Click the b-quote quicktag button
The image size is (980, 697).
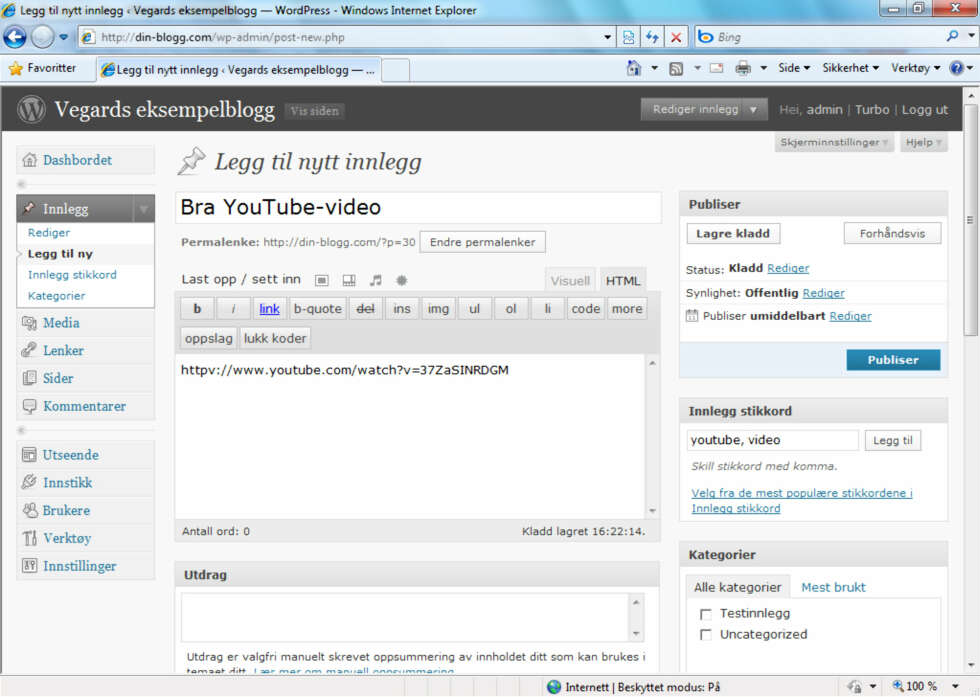318,308
